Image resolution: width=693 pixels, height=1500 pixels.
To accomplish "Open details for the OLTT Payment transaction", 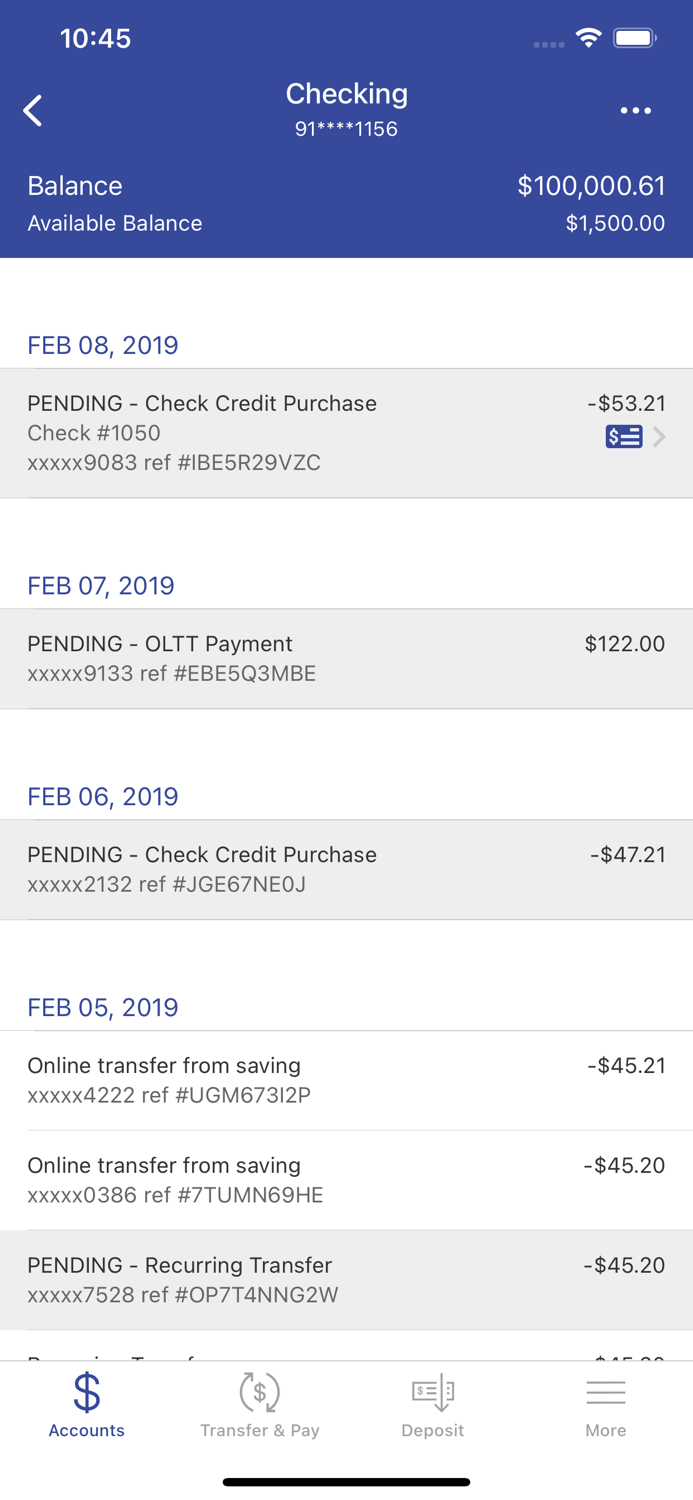I will [346, 657].
